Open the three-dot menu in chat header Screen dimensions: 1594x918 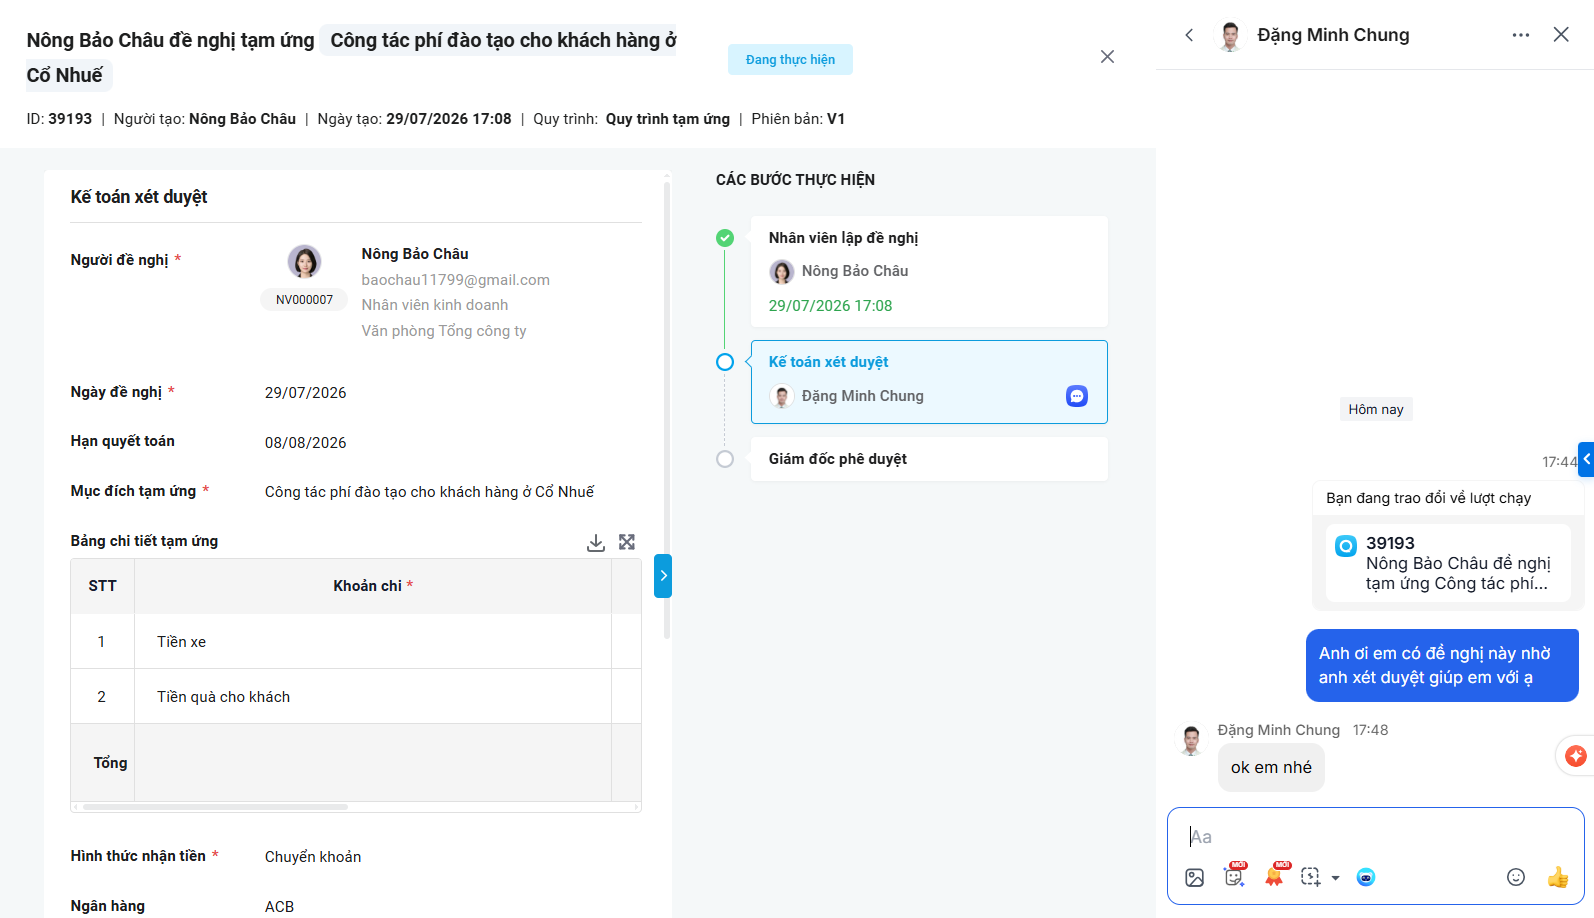point(1521,35)
